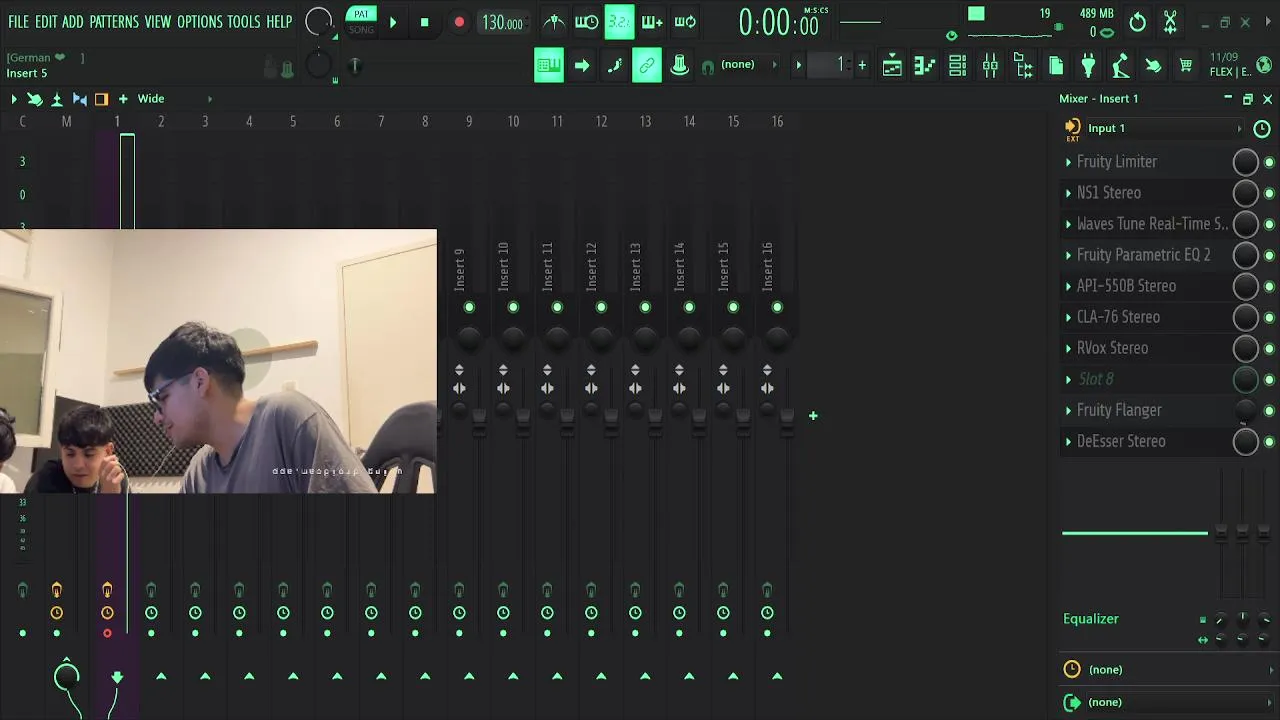
Task: Select the empty Slot 8
Action: pos(1096,379)
